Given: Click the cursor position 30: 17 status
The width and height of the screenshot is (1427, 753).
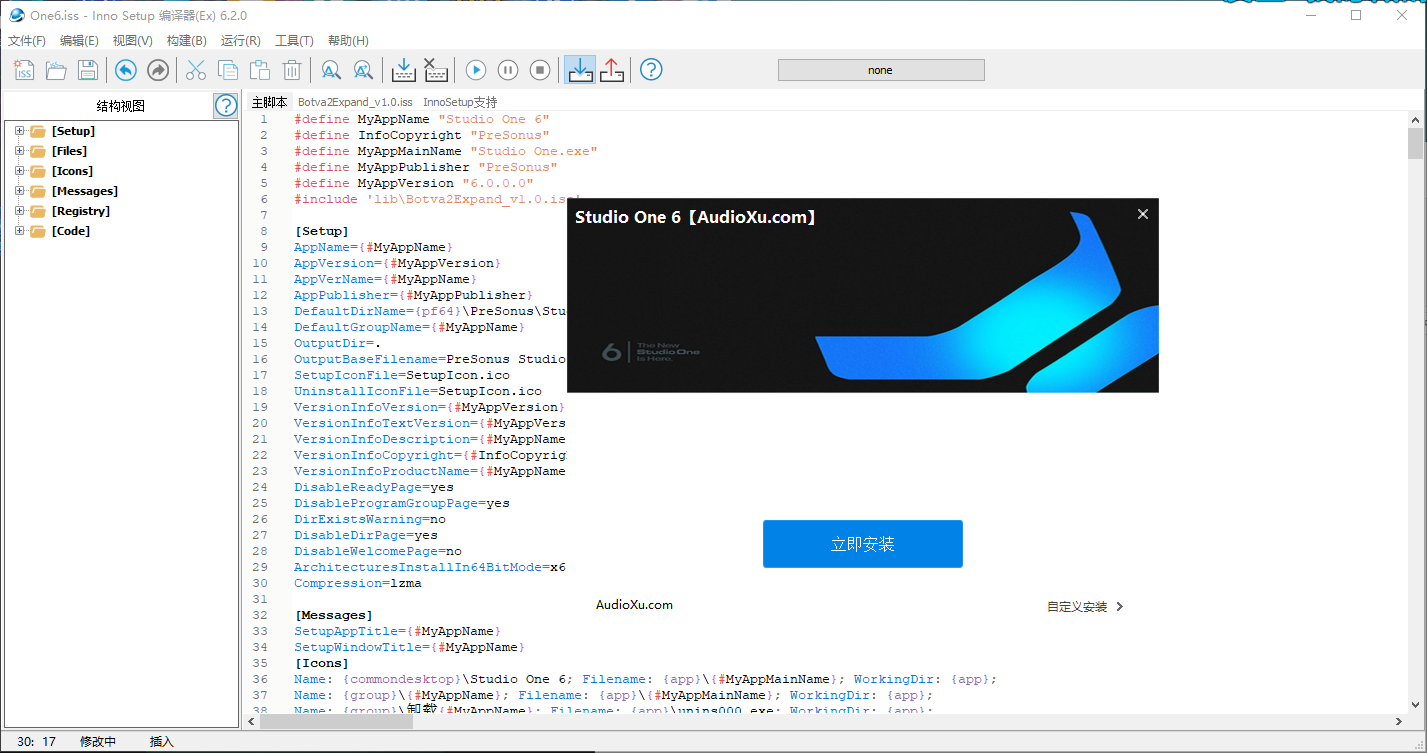Looking at the screenshot, I should [37, 742].
